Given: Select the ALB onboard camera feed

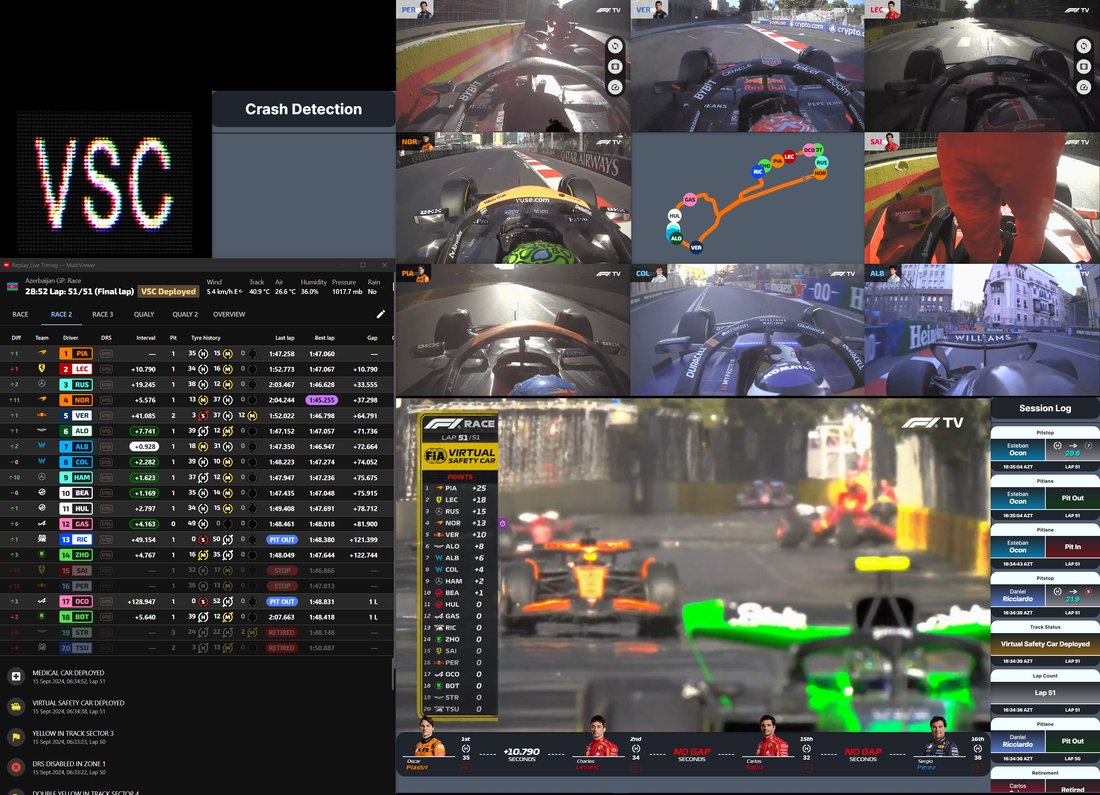Looking at the screenshot, I should [982, 330].
